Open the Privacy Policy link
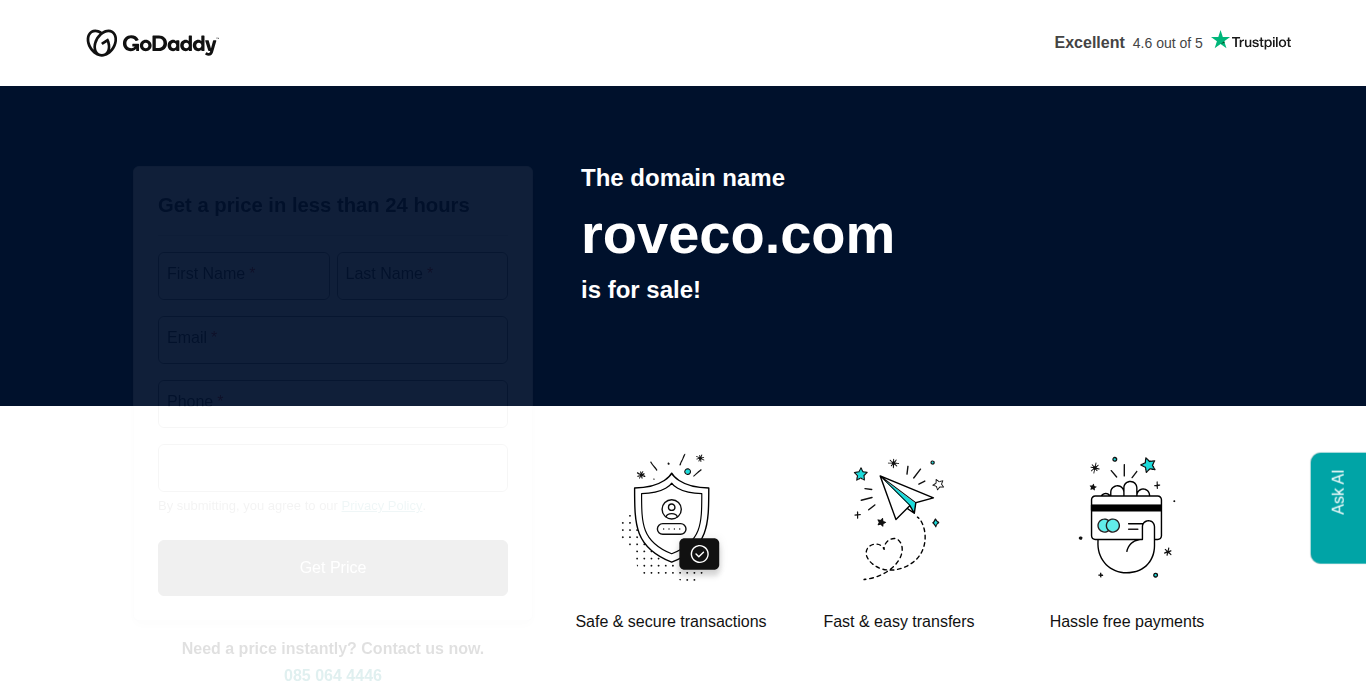This screenshot has height=681, width=1366. [x=381, y=506]
